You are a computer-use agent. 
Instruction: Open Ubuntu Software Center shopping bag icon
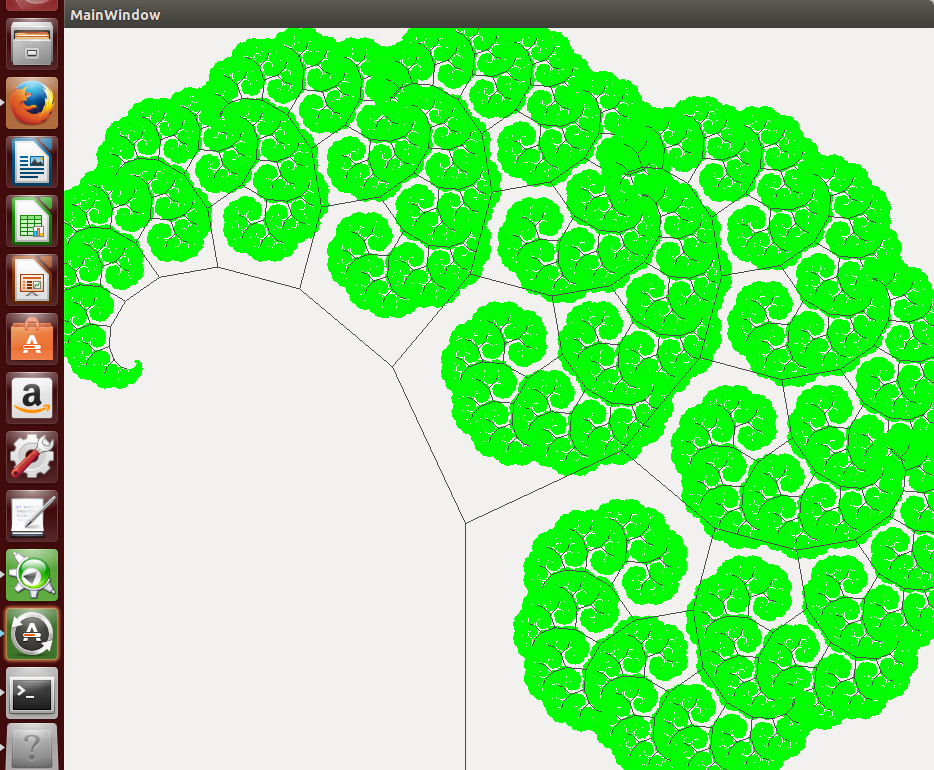tap(32, 339)
